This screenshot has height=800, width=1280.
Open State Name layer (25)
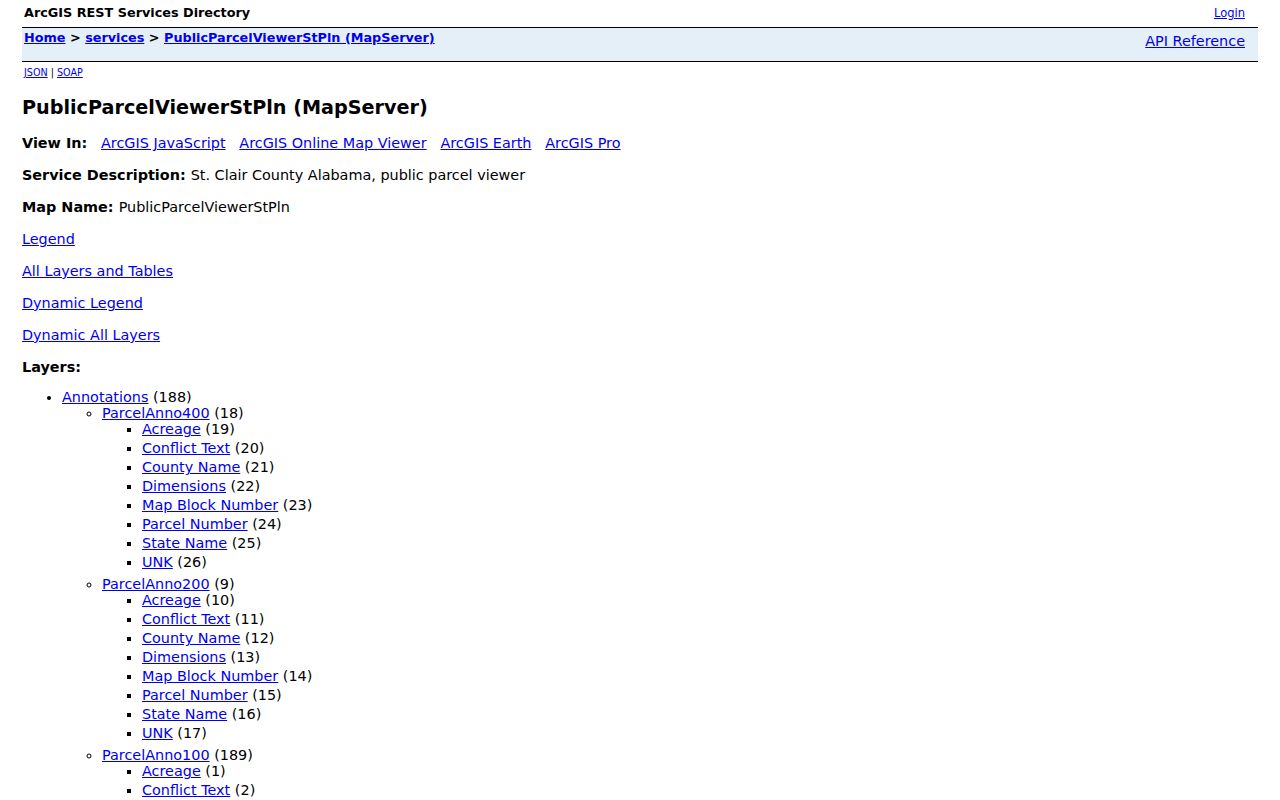point(184,543)
